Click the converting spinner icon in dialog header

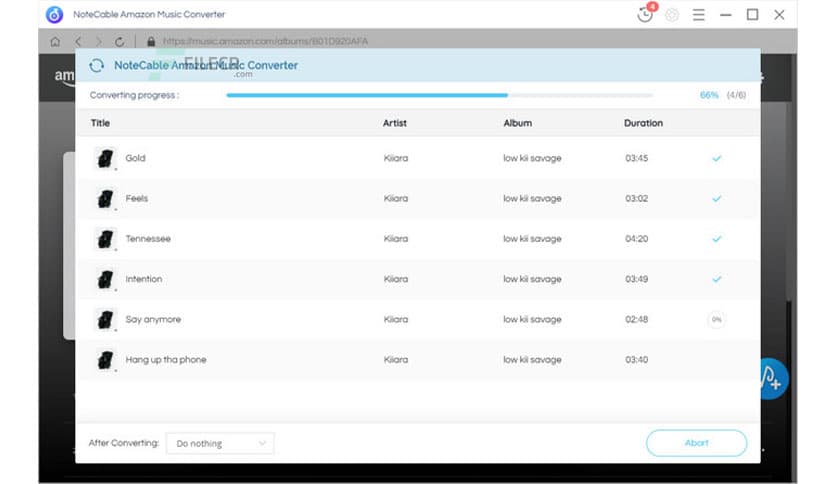coord(97,66)
